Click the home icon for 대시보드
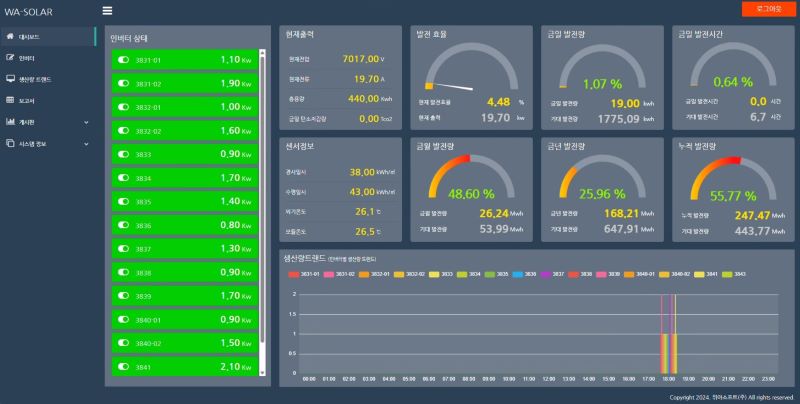The width and height of the screenshot is (800, 404). click(x=10, y=36)
